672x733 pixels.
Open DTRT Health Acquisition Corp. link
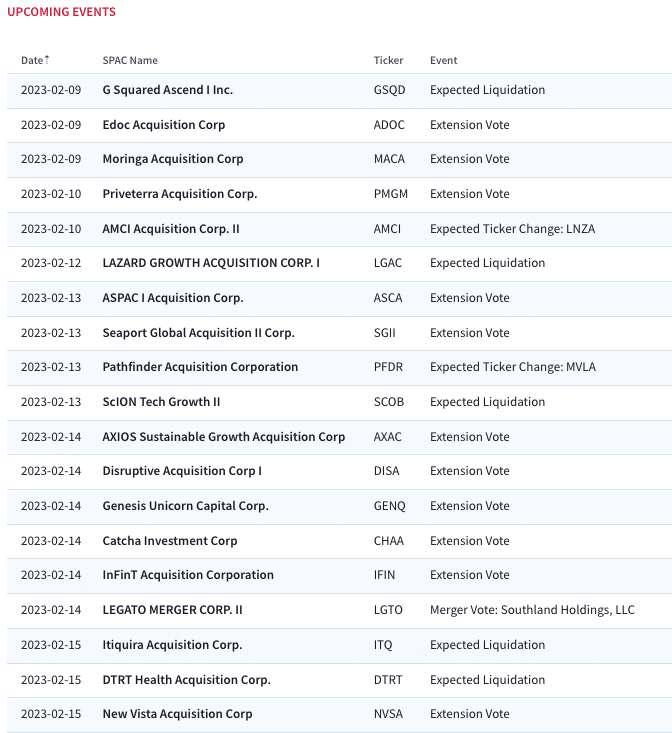(186, 680)
